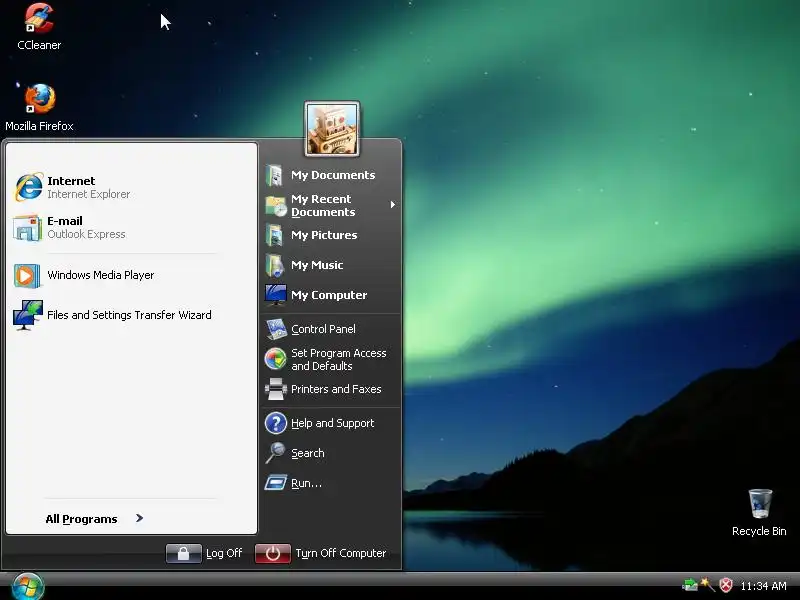800x600 pixels.
Task: Click the Set Program Access and Defaults text
Action: pyautogui.click(x=339, y=359)
